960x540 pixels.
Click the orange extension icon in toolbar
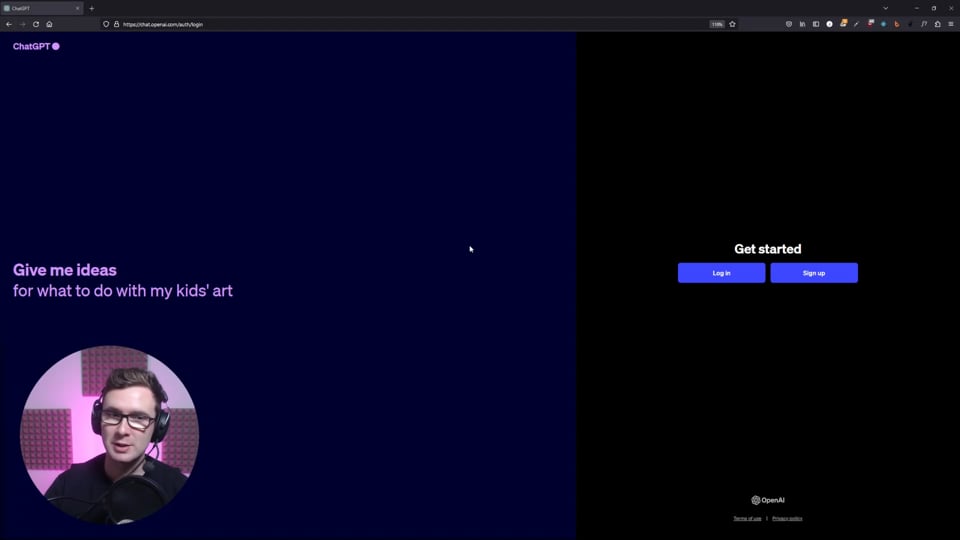pos(843,24)
